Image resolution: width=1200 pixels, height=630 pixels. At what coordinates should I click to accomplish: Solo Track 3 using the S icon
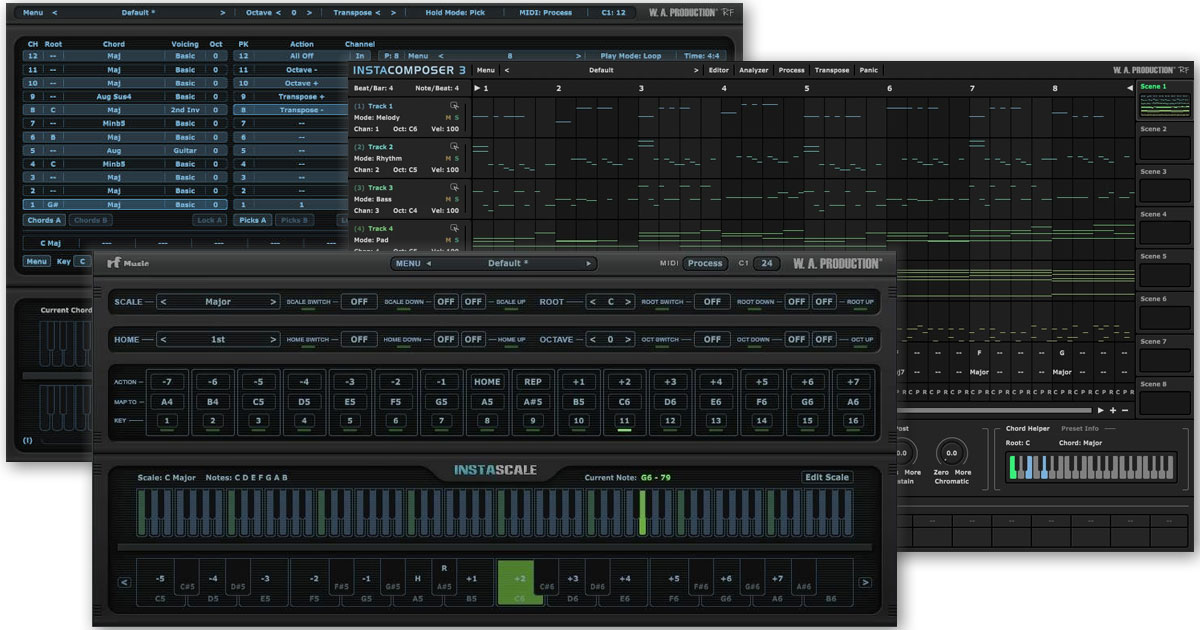pyautogui.click(x=457, y=200)
